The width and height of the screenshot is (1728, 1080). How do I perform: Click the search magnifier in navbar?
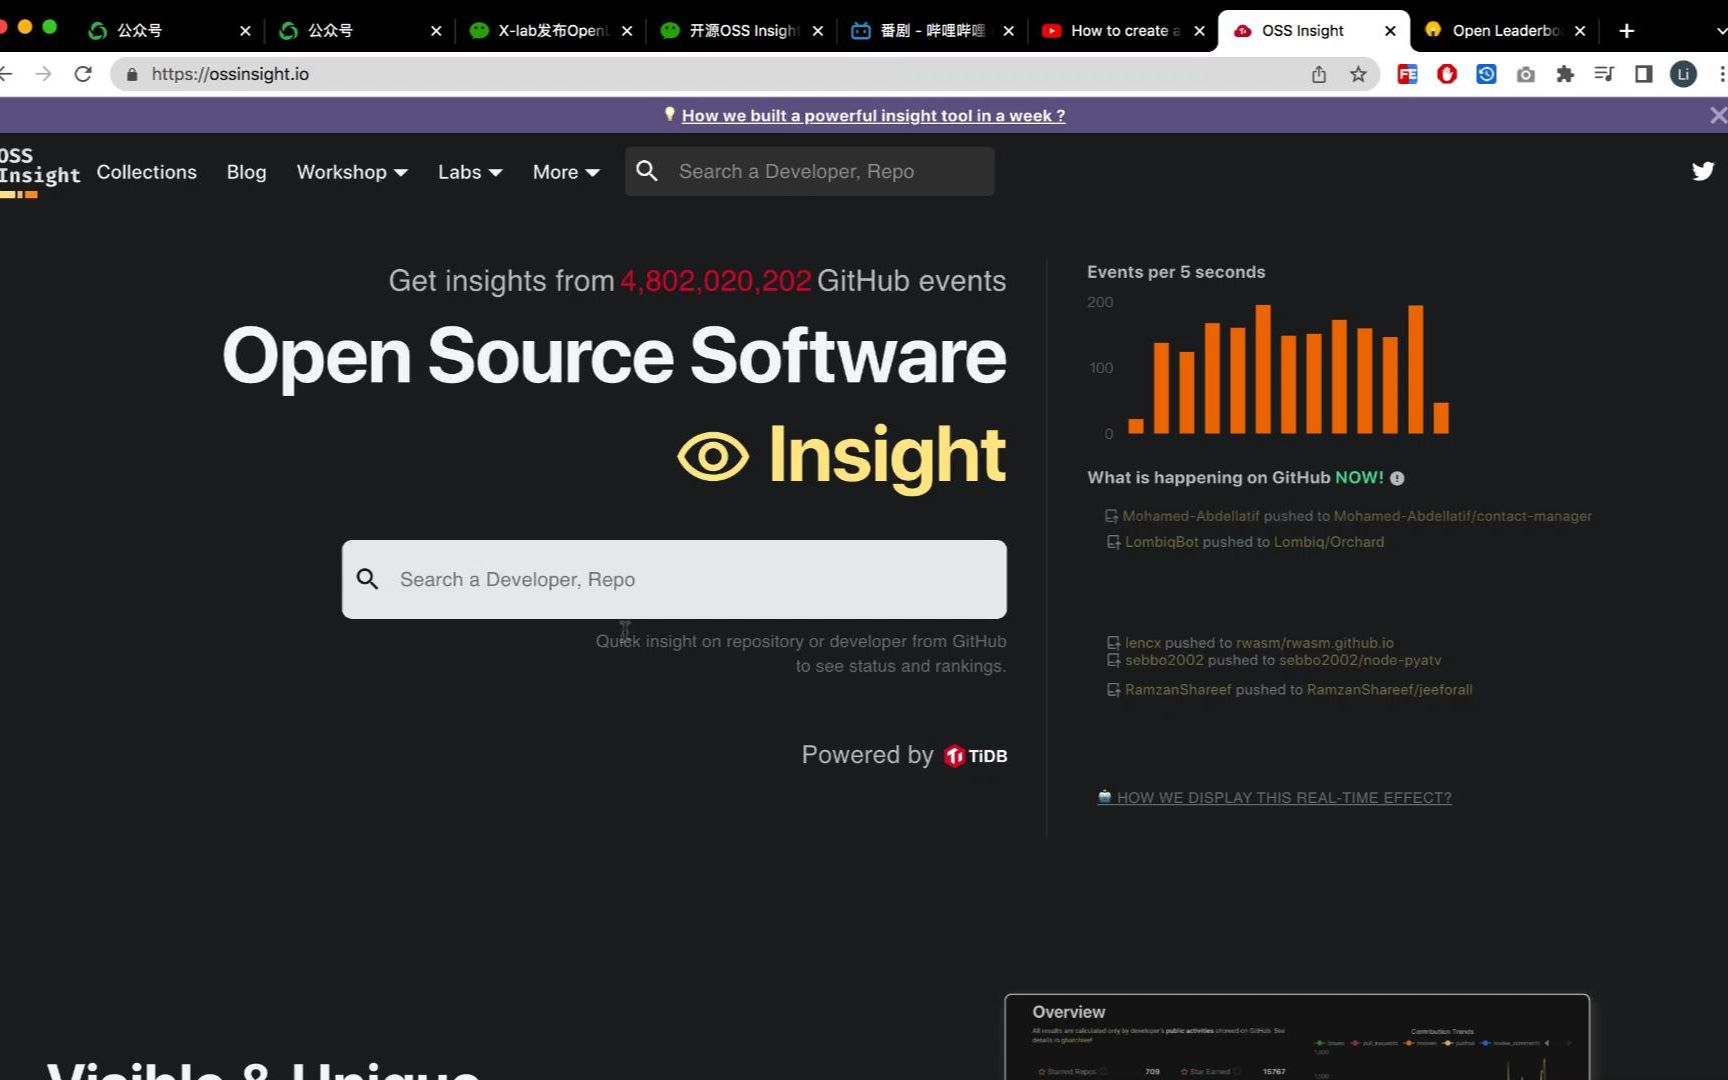(647, 171)
